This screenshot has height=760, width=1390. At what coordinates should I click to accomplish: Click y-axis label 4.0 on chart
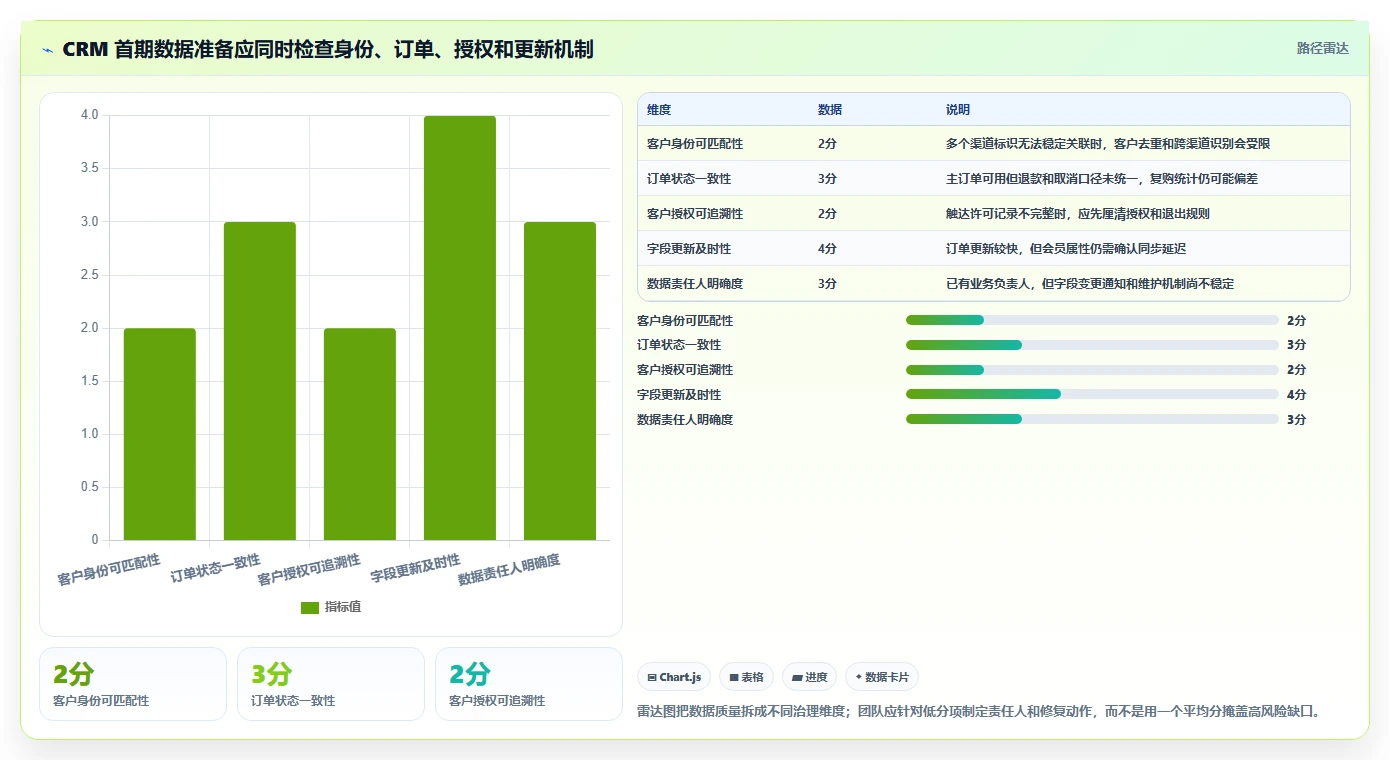(89, 115)
